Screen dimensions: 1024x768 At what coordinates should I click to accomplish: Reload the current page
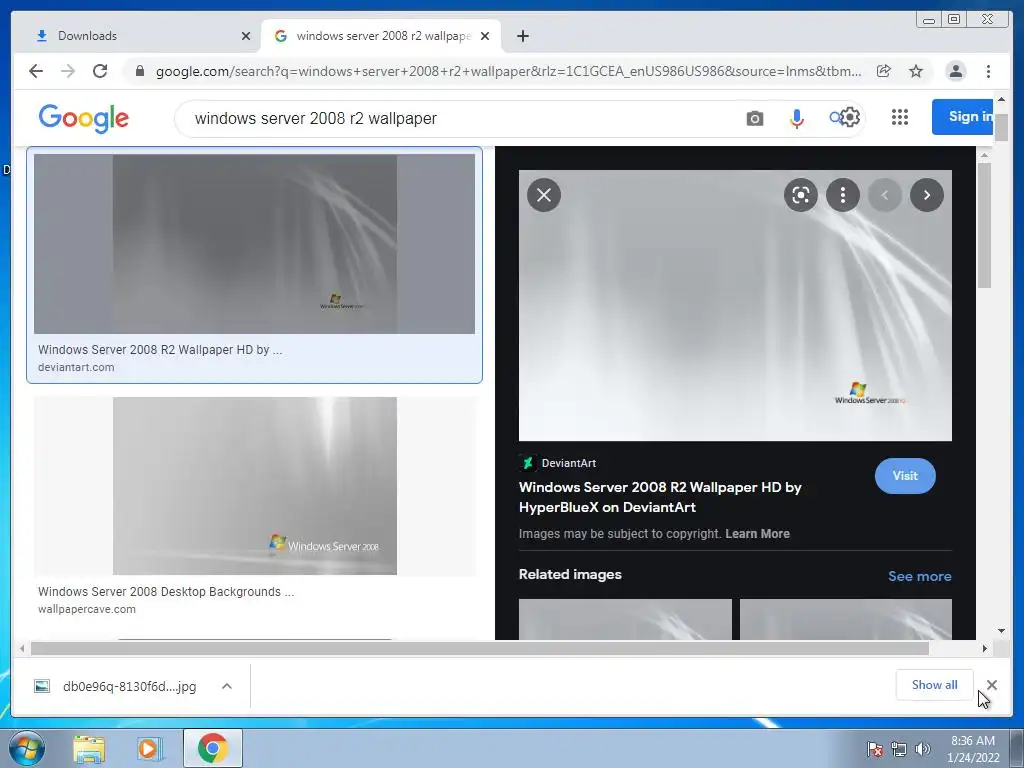click(x=100, y=71)
